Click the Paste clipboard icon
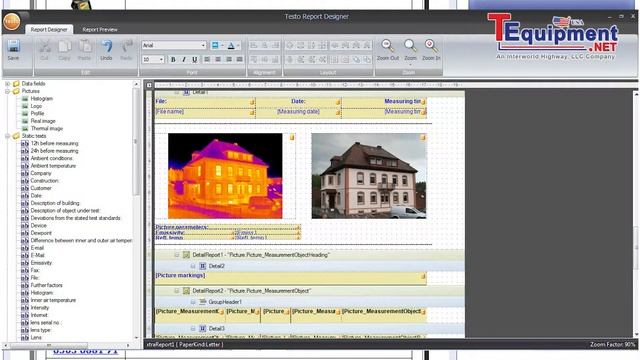Viewport: 640px width, 360px height. click(x=84, y=46)
